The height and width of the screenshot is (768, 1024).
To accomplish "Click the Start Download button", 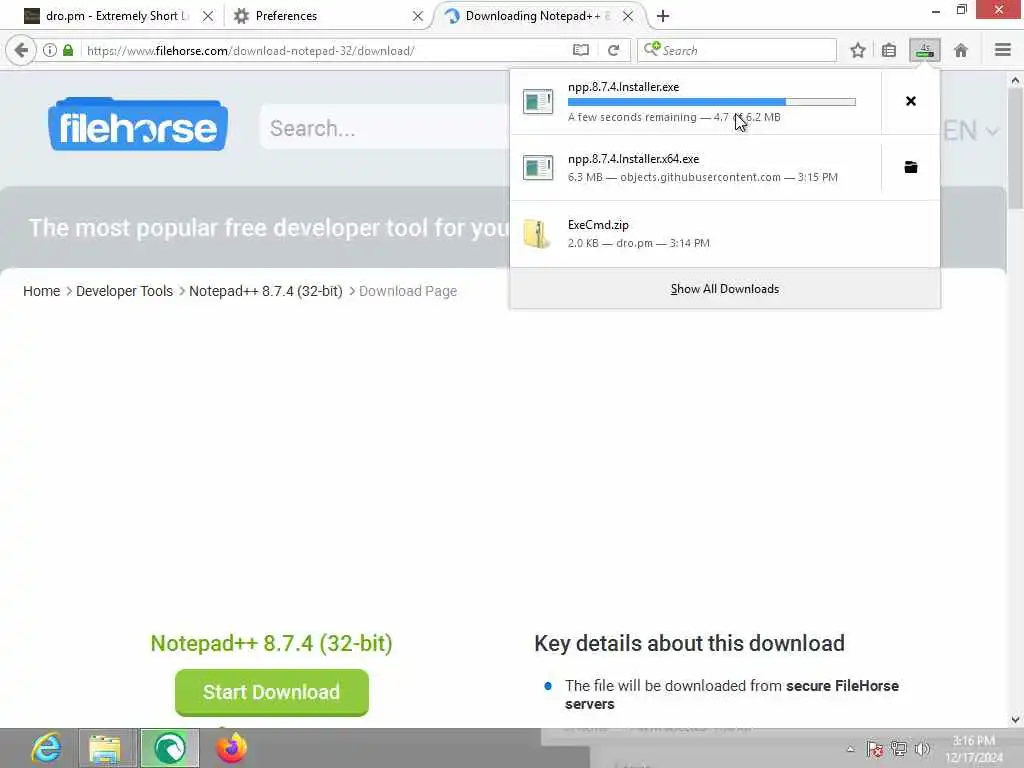I will point(272,692).
